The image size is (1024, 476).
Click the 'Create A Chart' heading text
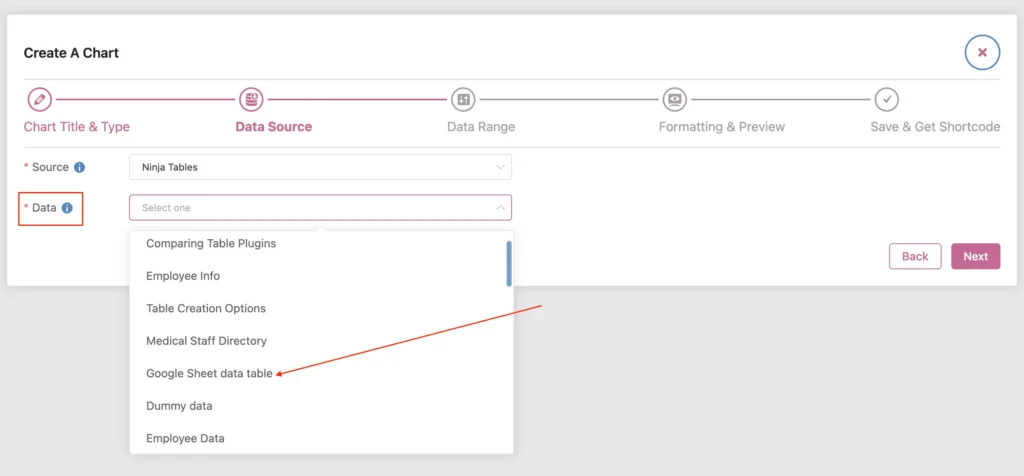[71, 53]
